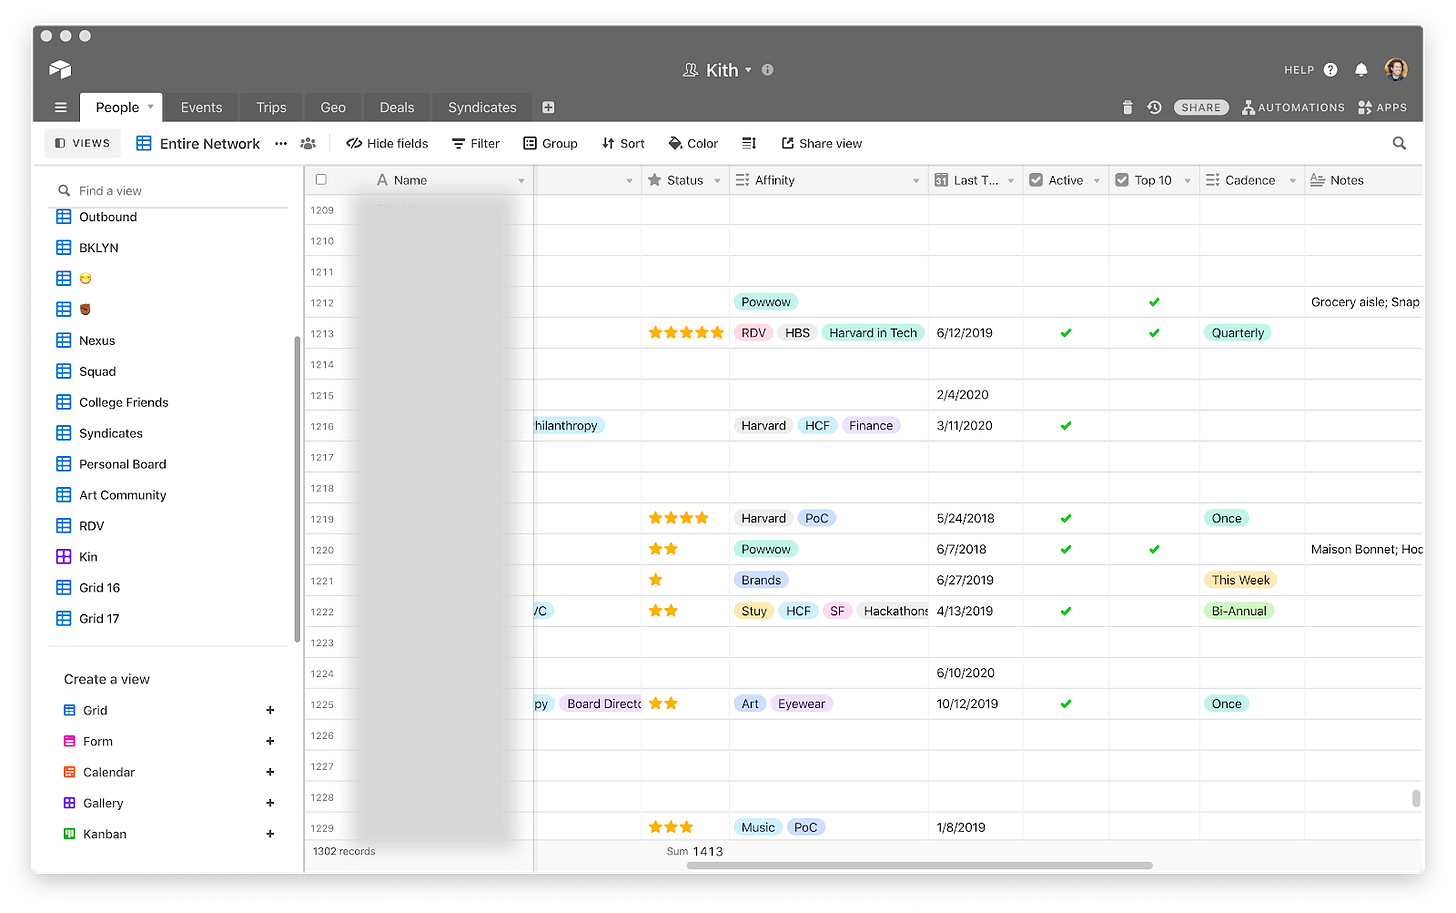Toggle Top 10 checkbox in row 1213
Screen dimensions: 1456x913
click(x=1154, y=334)
